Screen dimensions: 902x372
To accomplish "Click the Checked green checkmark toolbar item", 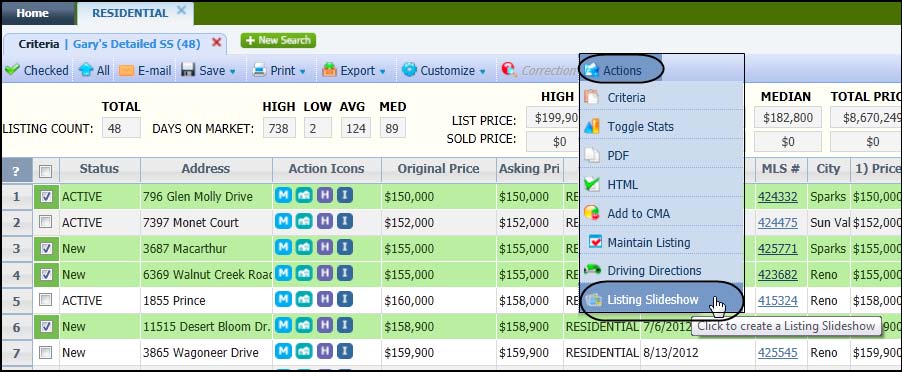I will [x=36, y=70].
